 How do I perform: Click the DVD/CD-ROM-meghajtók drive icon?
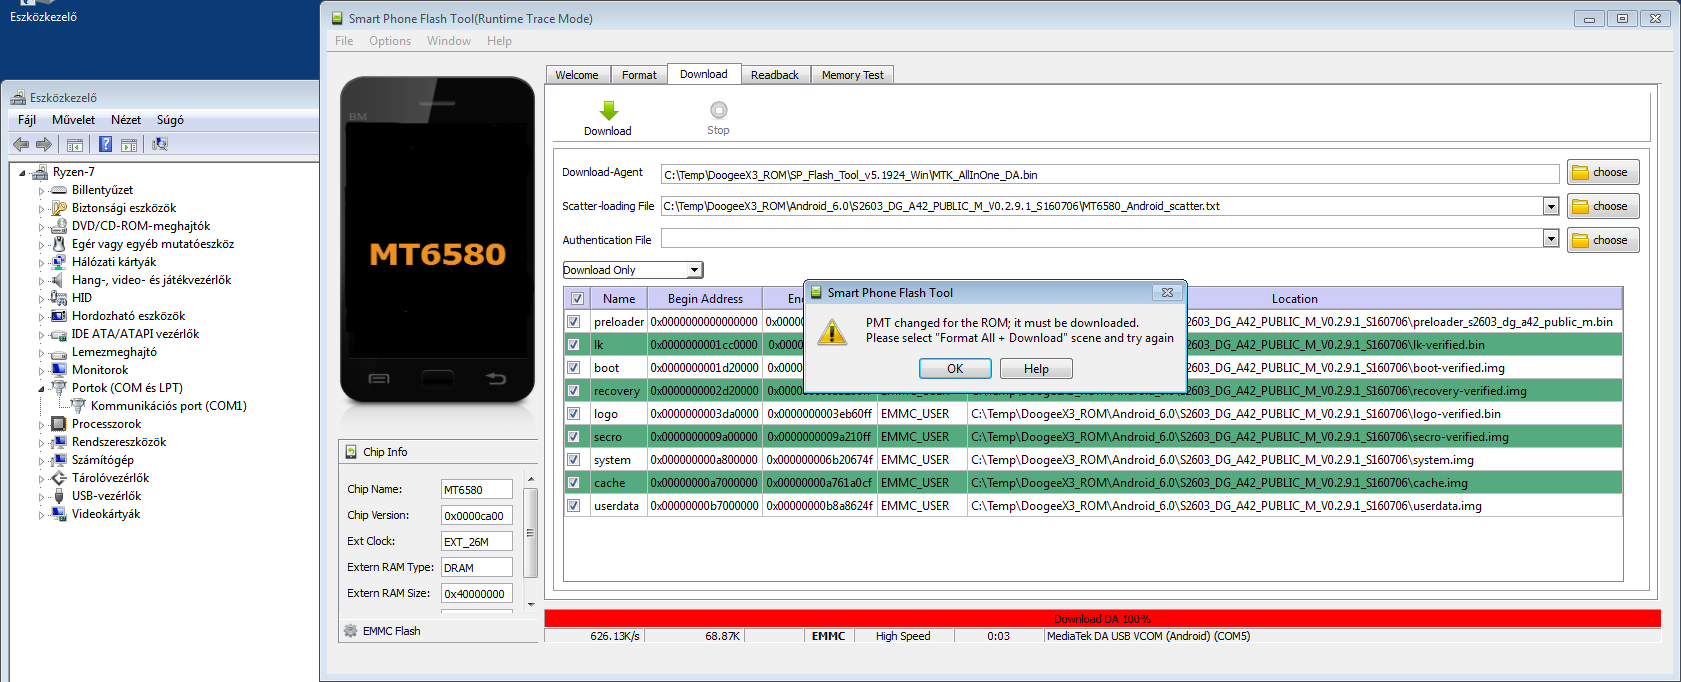tap(59, 226)
